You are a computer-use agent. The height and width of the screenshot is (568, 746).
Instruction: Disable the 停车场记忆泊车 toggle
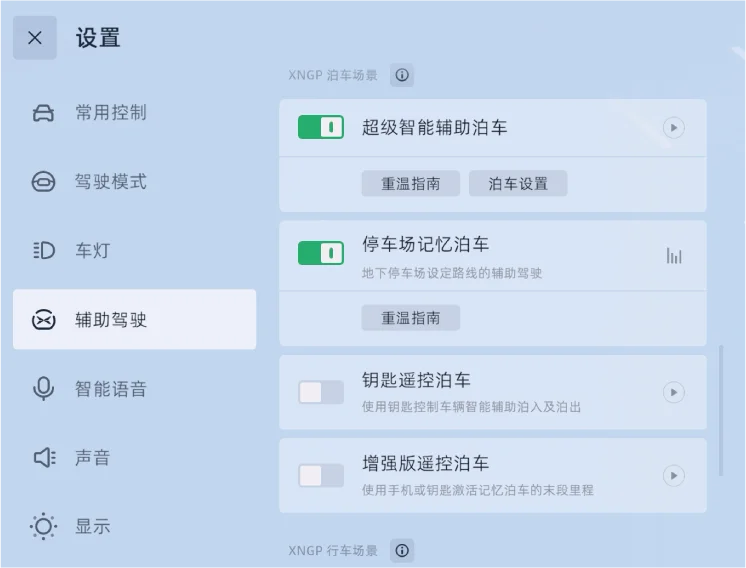click(x=321, y=253)
